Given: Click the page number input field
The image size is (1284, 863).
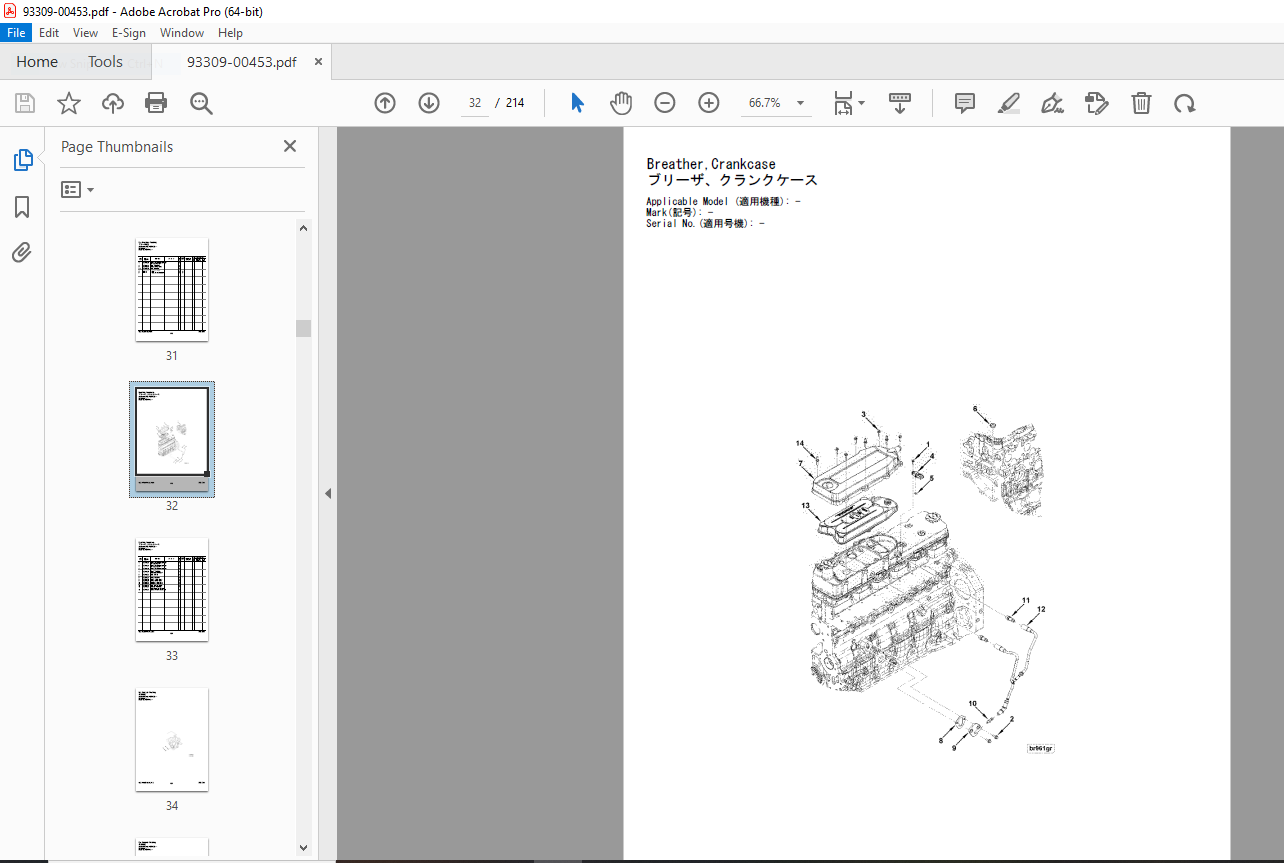Looking at the screenshot, I should (x=475, y=103).
